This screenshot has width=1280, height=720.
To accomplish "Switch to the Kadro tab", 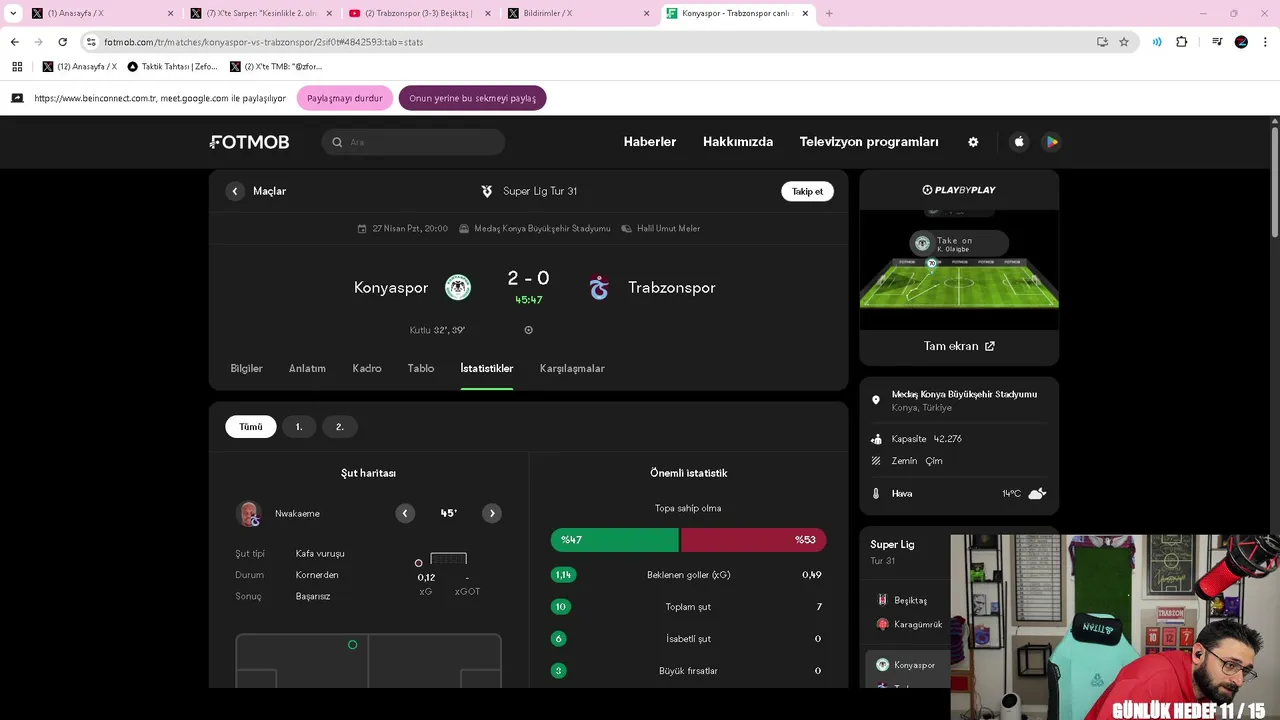I will point(367,368).
